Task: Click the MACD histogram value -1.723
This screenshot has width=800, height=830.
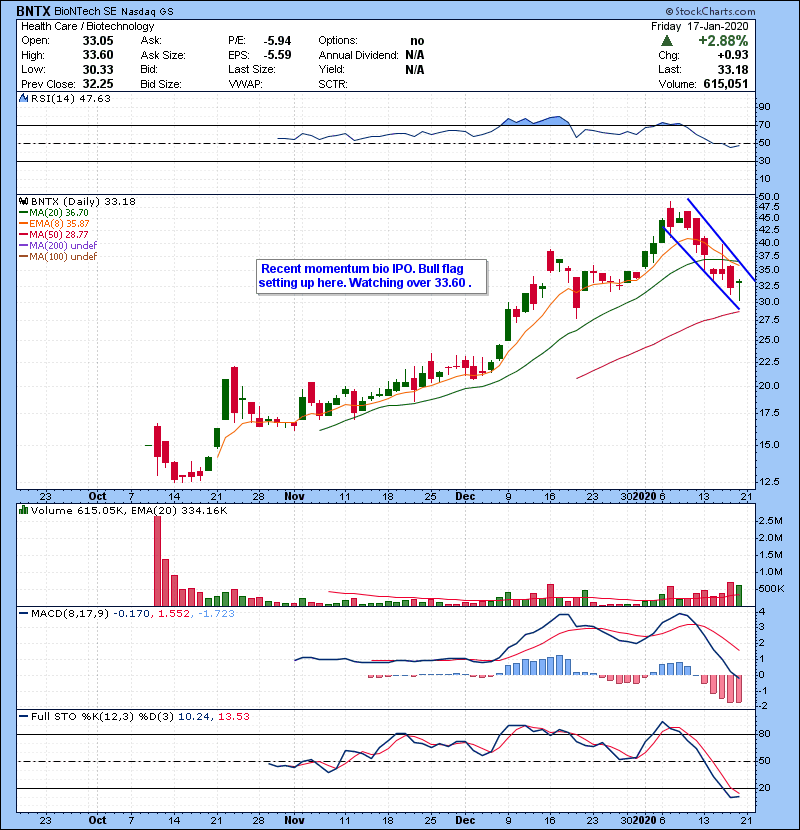Action: pyautogui.click(x=216, y=614)
